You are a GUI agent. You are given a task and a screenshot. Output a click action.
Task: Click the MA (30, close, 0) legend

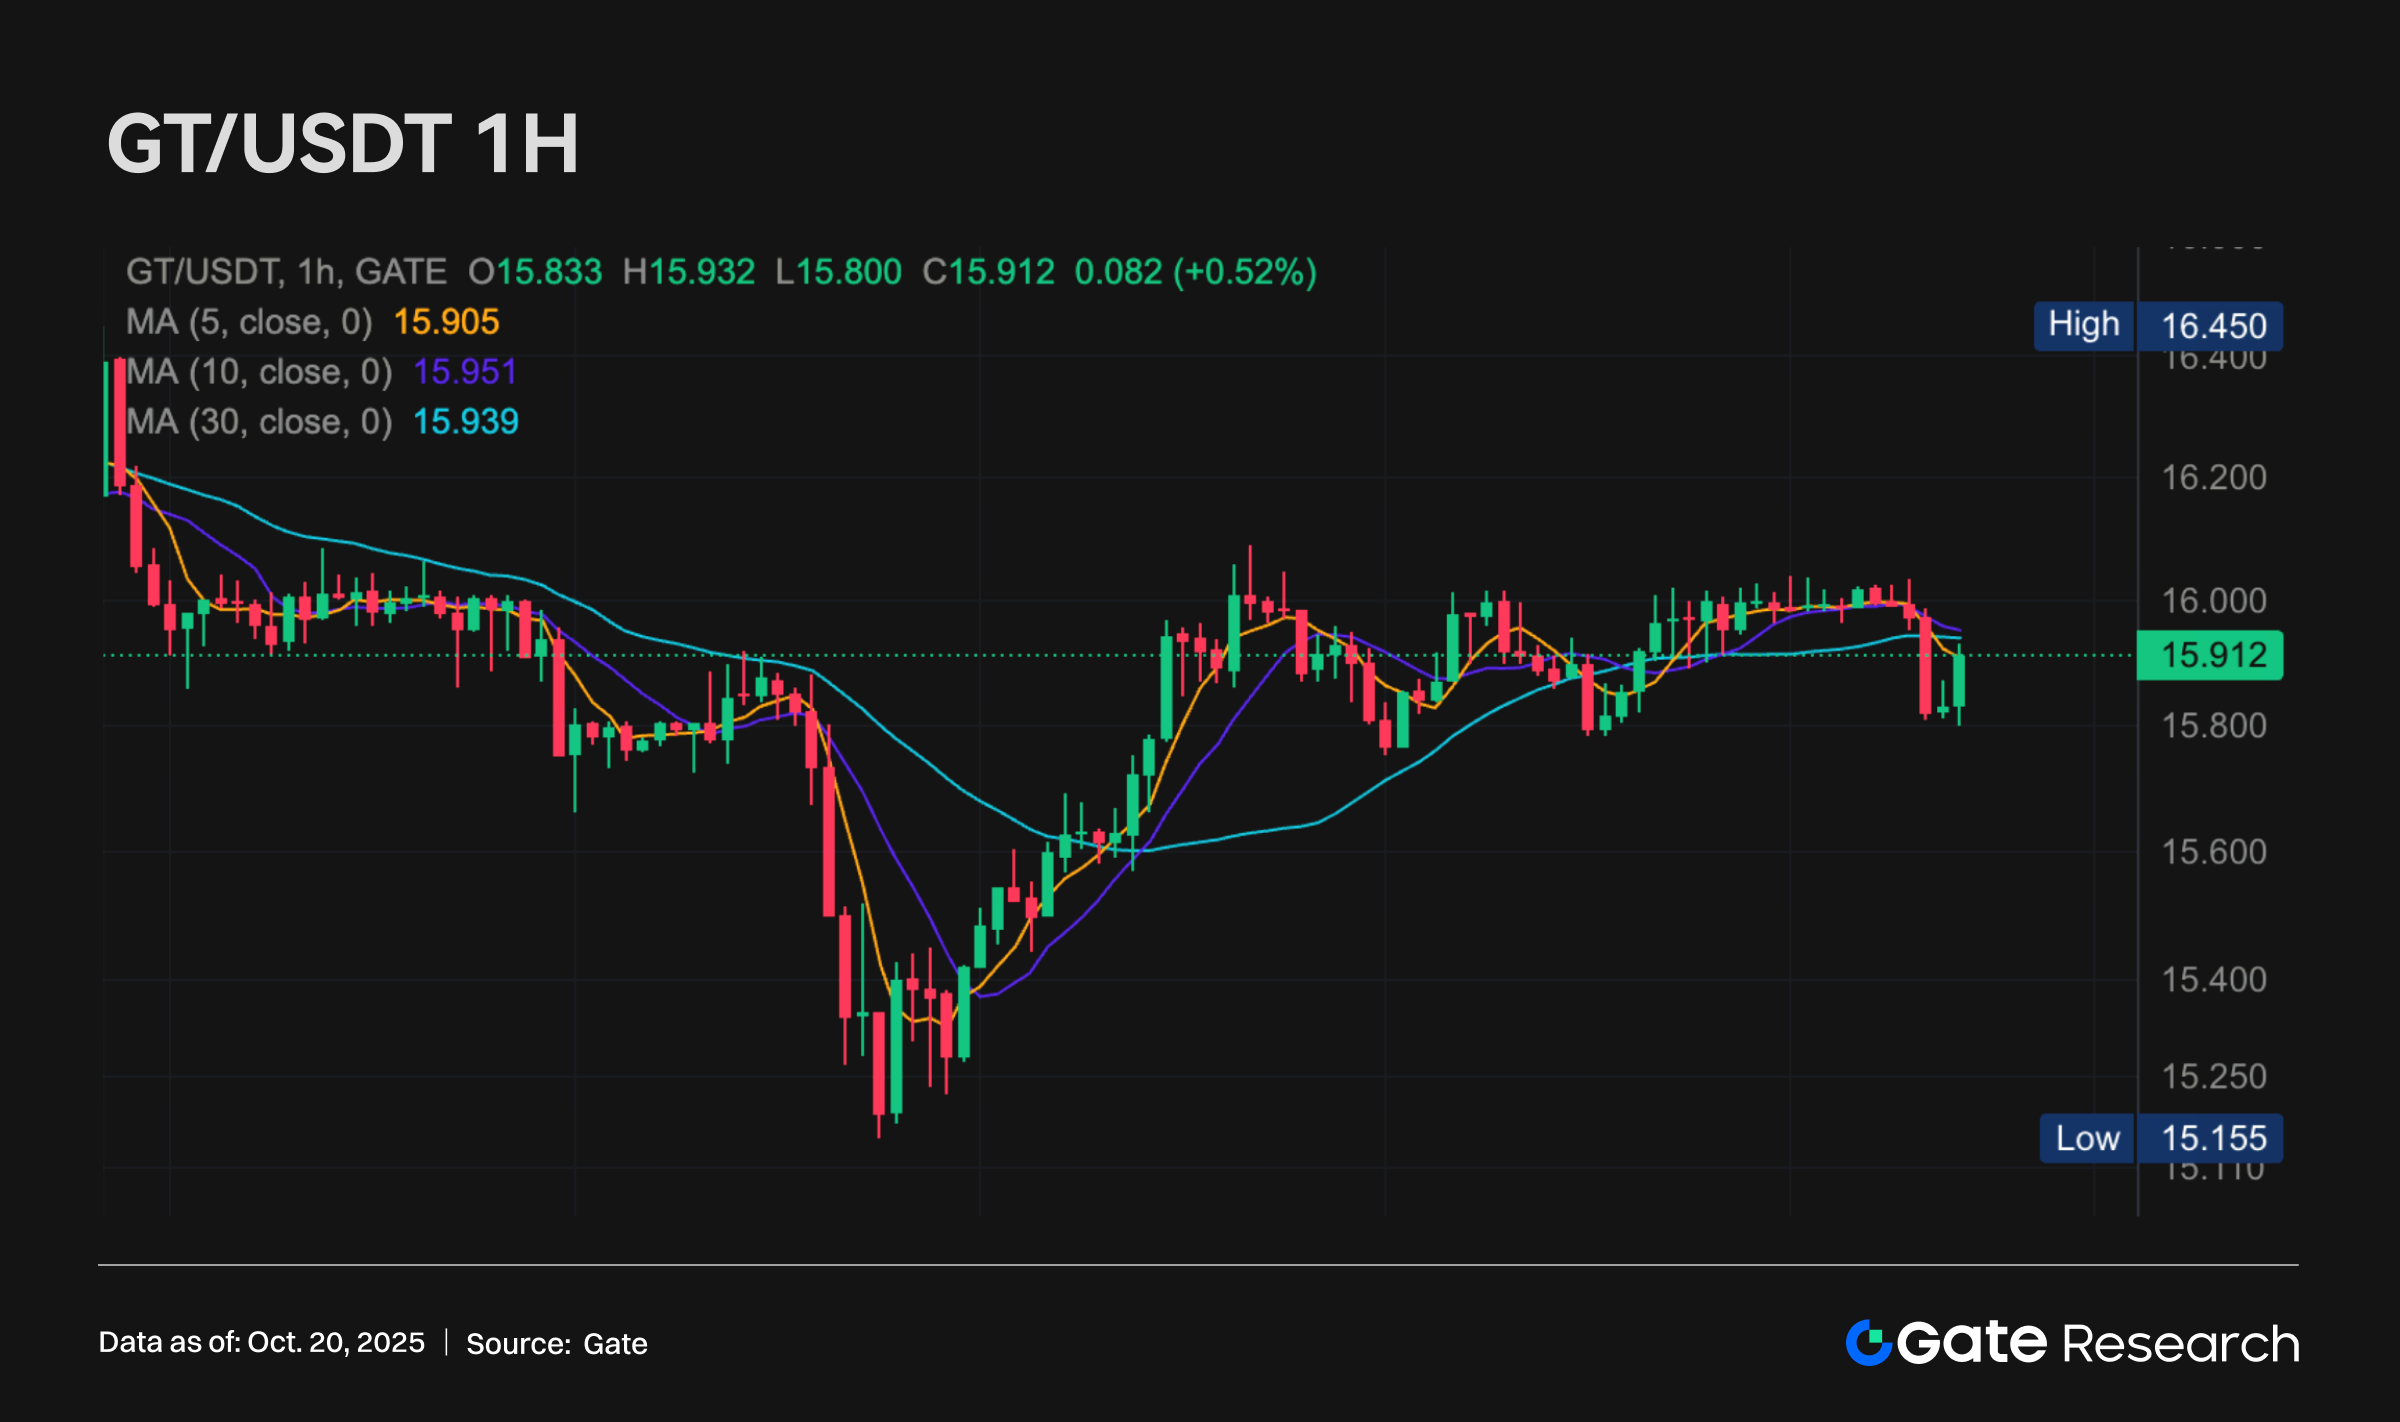259,422
